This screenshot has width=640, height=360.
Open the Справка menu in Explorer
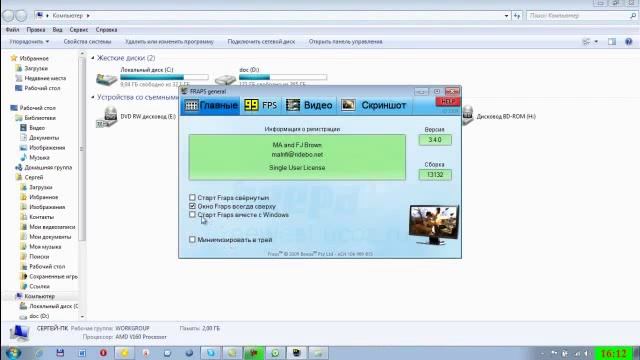[107, 30]
